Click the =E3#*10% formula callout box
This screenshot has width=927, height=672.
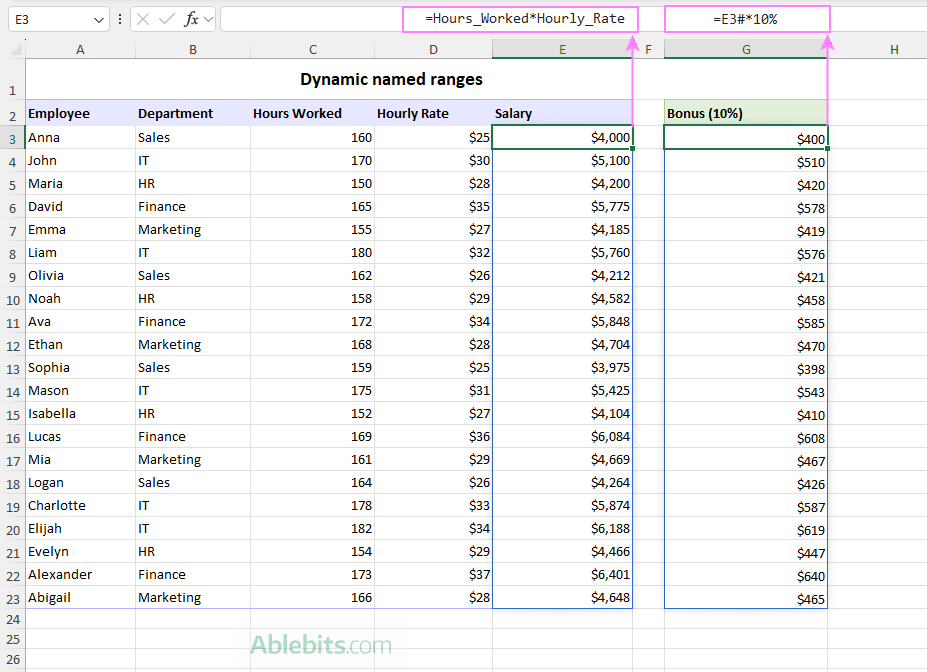pos(747,18)
